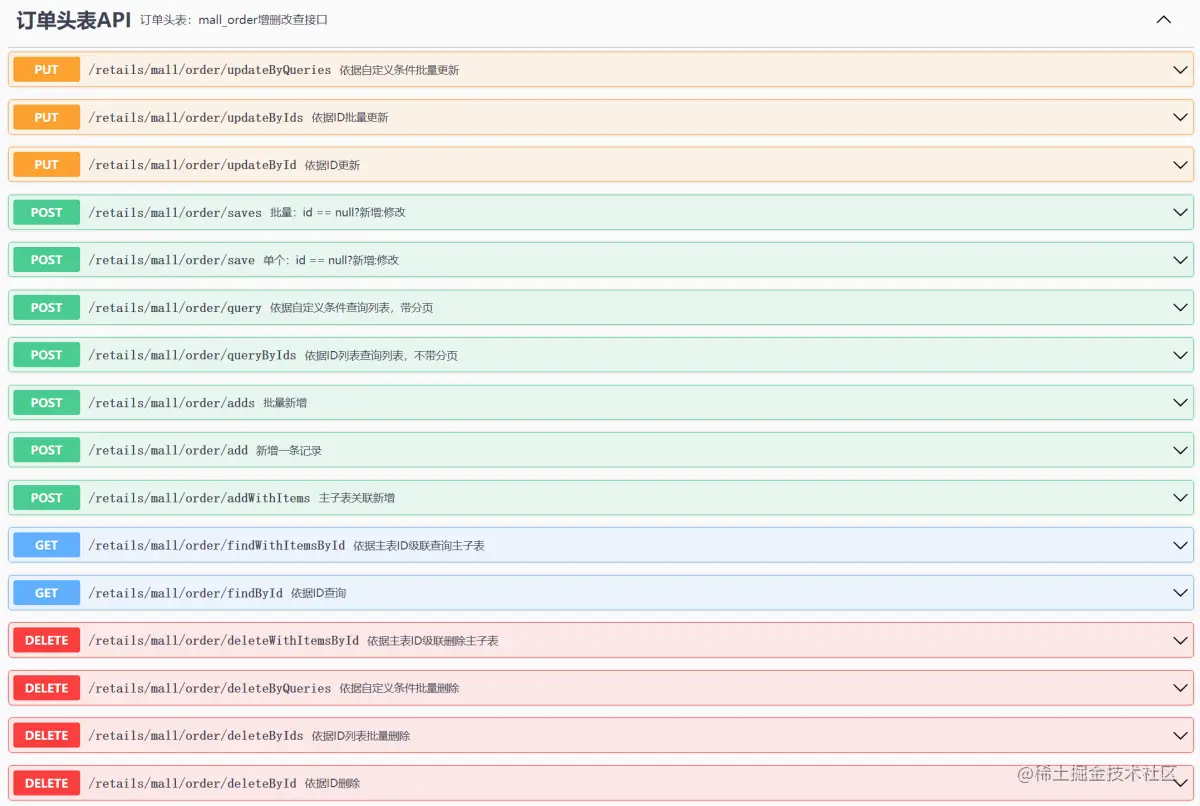Screen dimensions: 1200x806
Task: Click PUT badge for updateByQueries
Action: coord(46,70)
